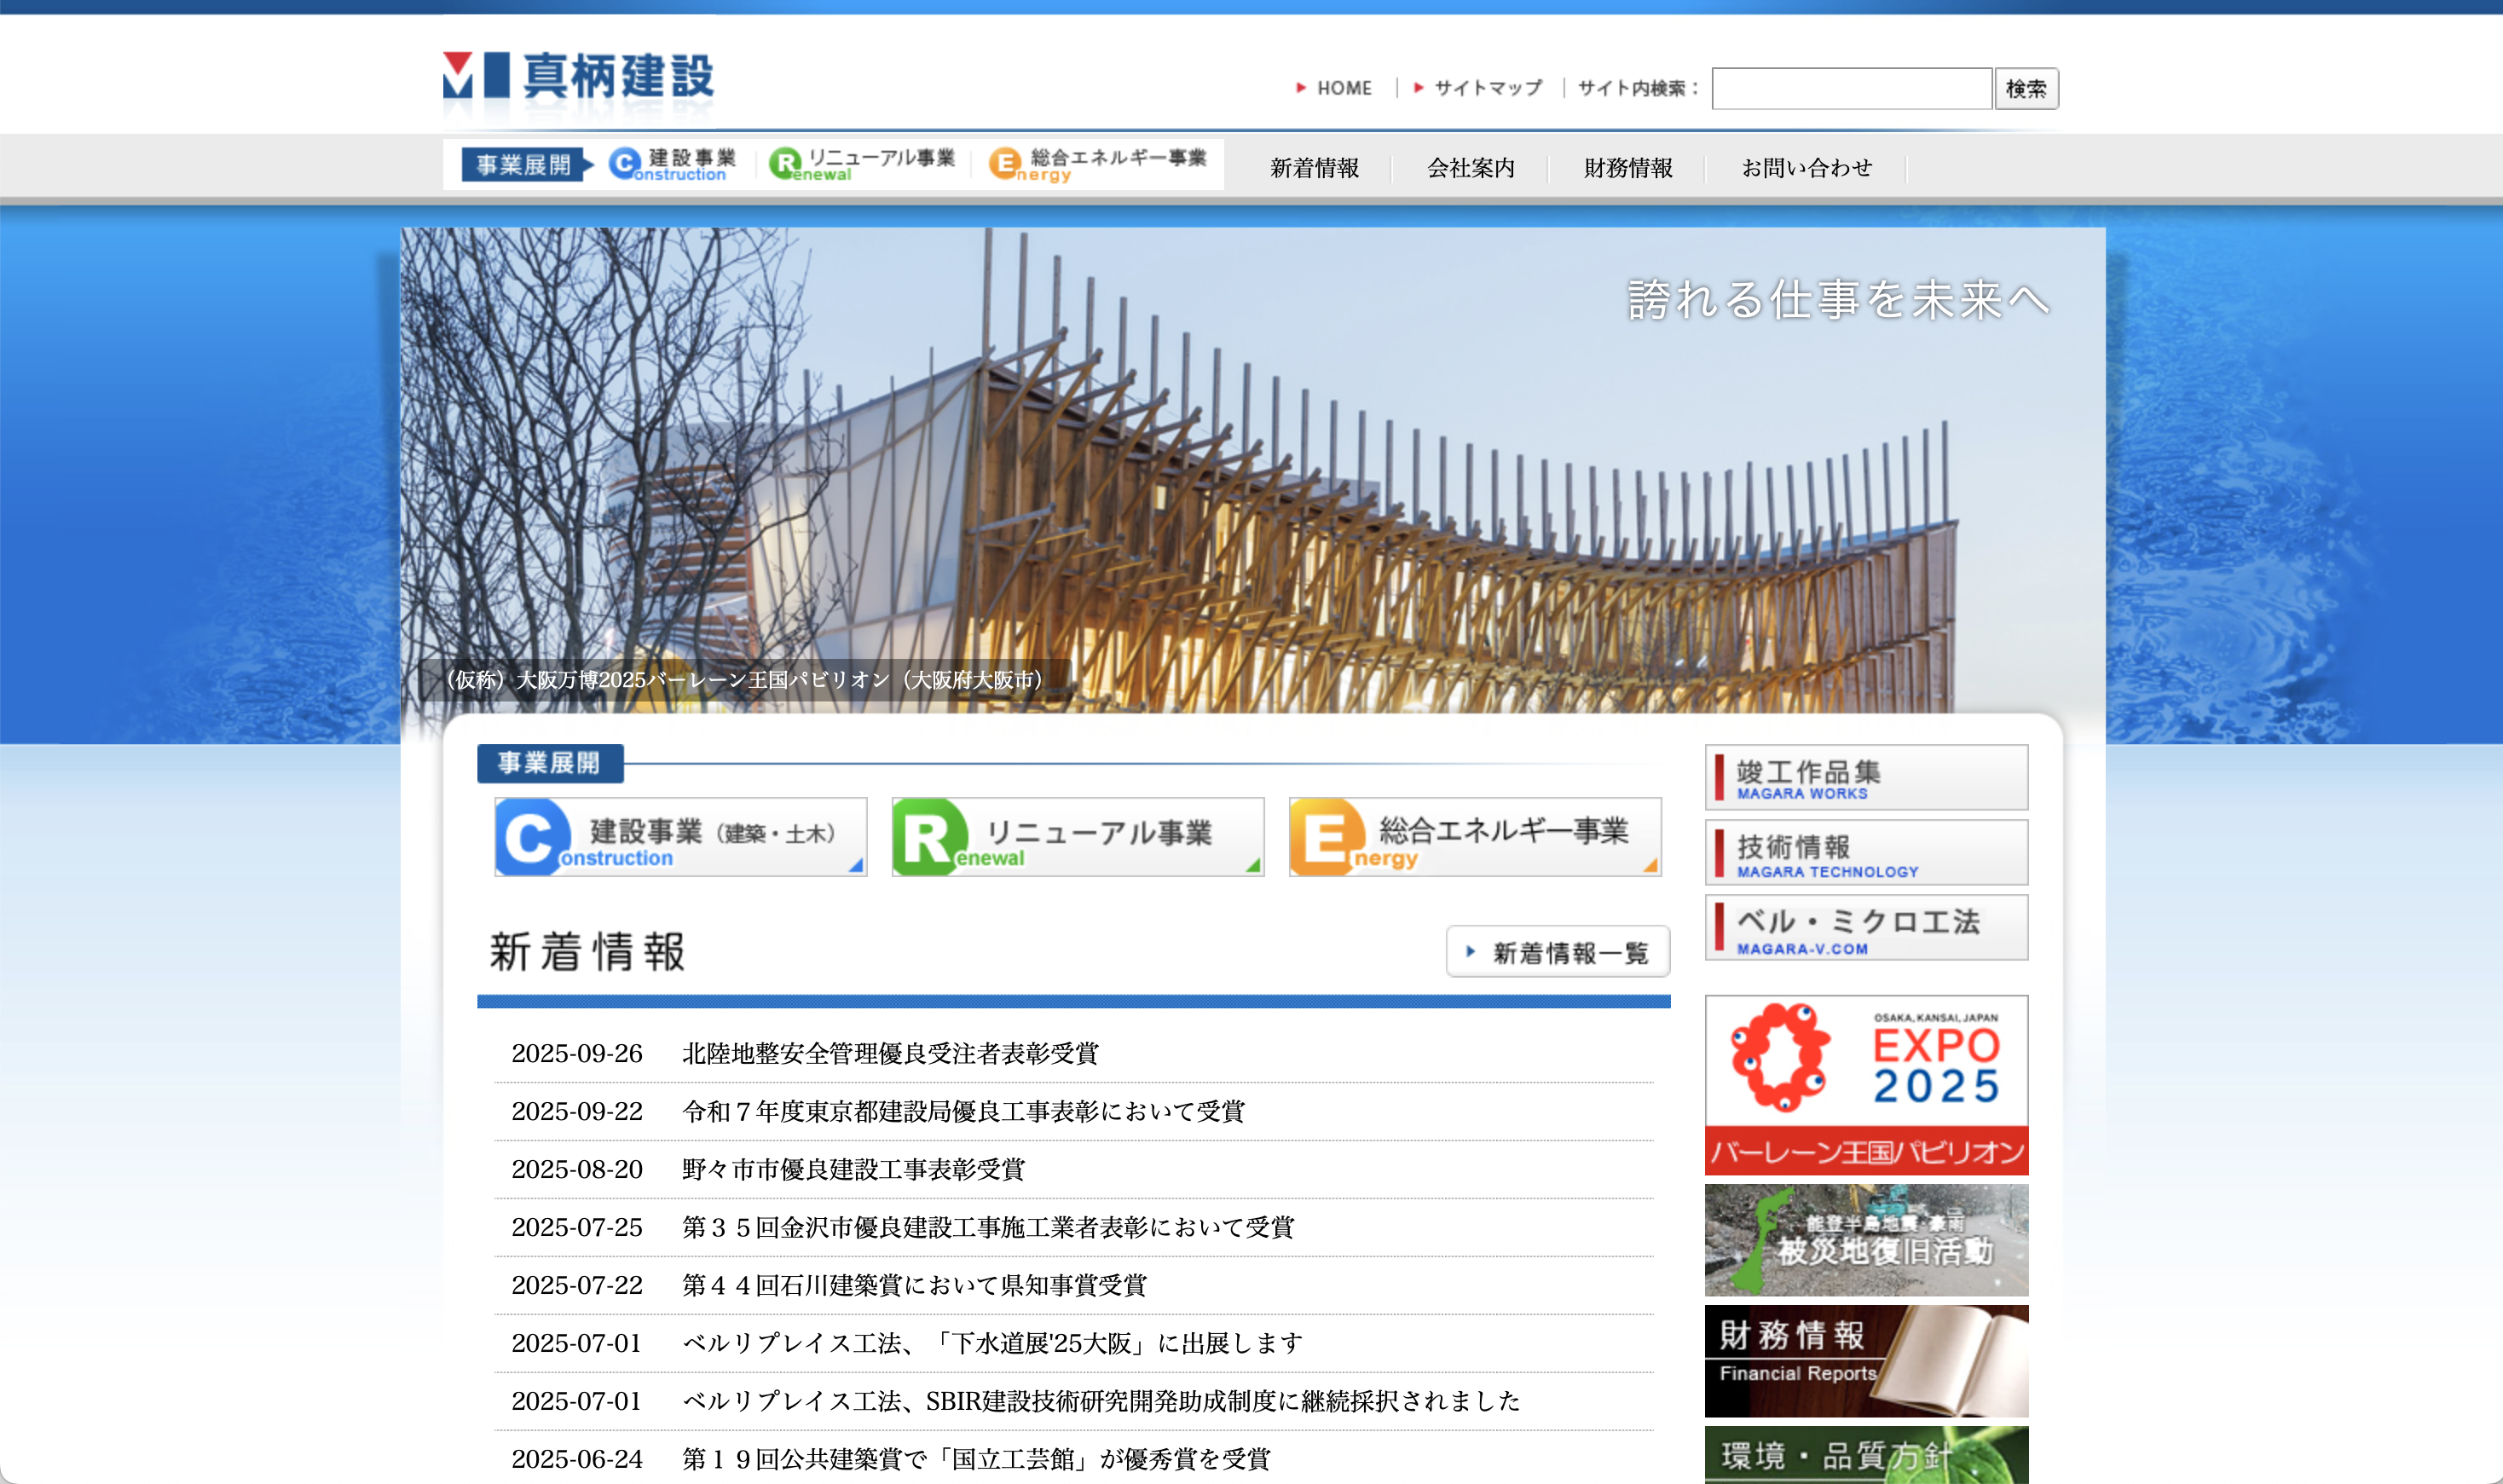The image size is (2503, 1484).
Task: Open 北陸地整安全管理優良受注者表彰受賞 news item
Action: pos(889,1053)
